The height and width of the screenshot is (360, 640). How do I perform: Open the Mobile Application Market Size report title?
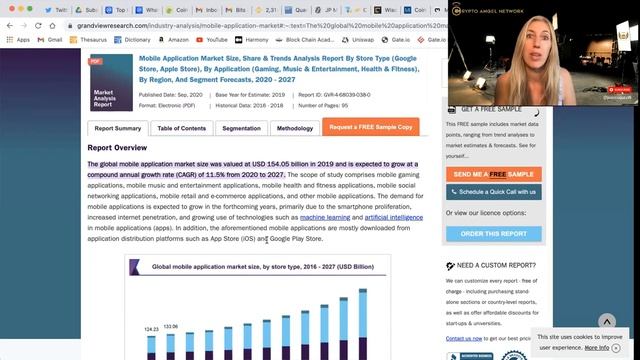[x=279, y=69]
